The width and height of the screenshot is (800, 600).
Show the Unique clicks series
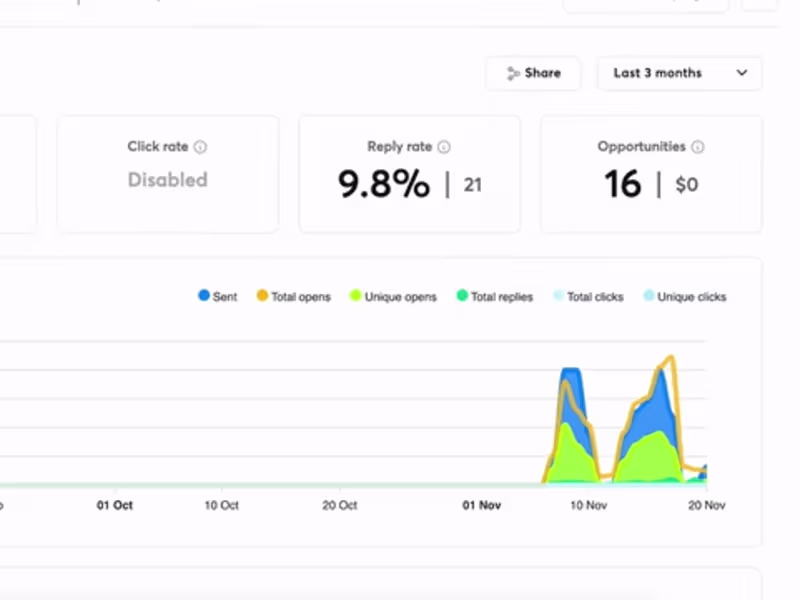pyautogui.click(x=685, y=296)
